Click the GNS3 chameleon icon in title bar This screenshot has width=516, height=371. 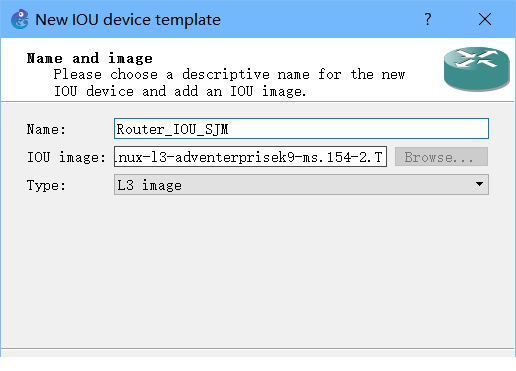(x=20, y=19)
